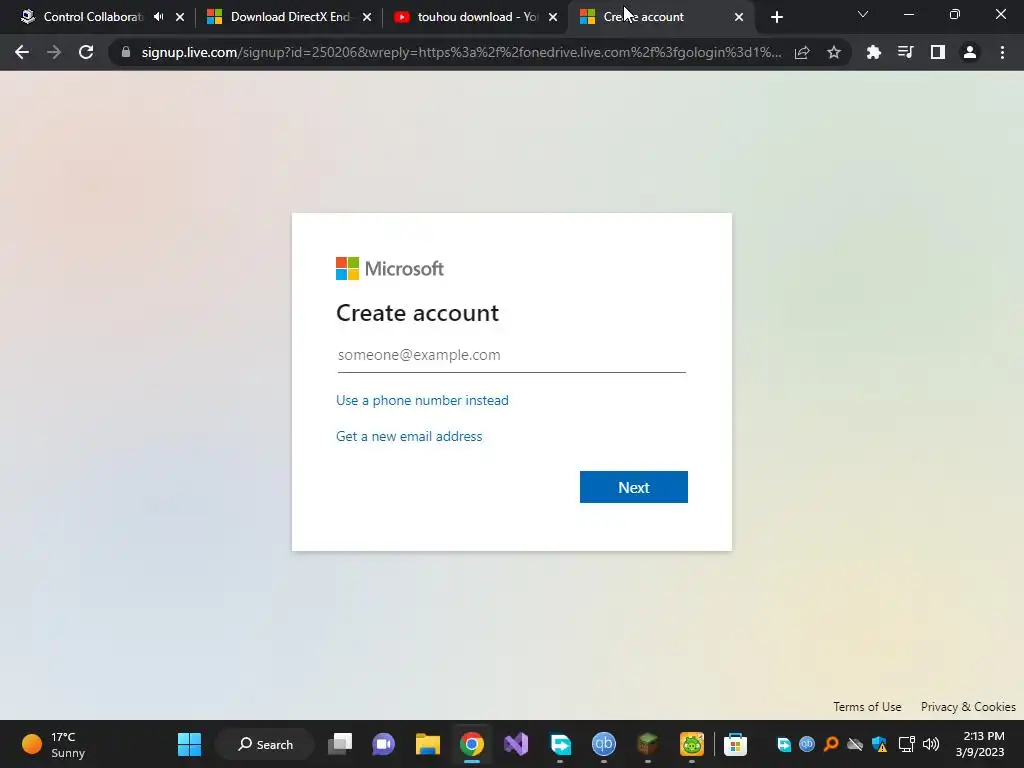
Task: Open the Extensions puzzle icon
Action: (x=873, y=52)
